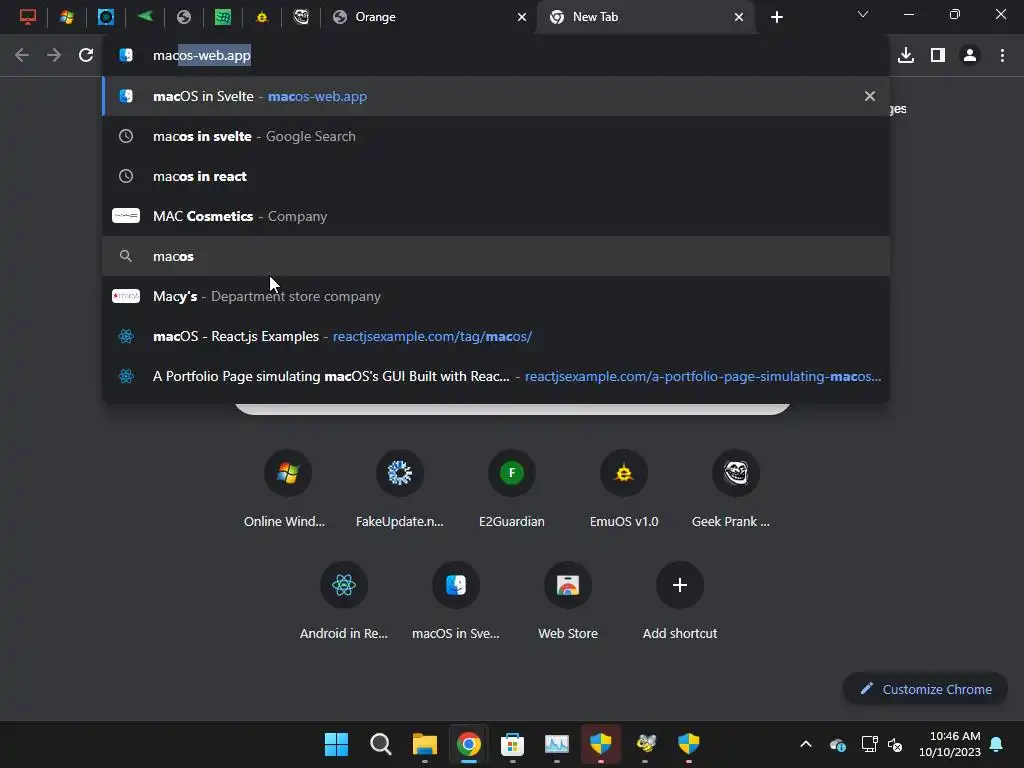Open the pinned globe icon tab
The width and height of the screenshot is (1024, 768).
tap(184, 17)
